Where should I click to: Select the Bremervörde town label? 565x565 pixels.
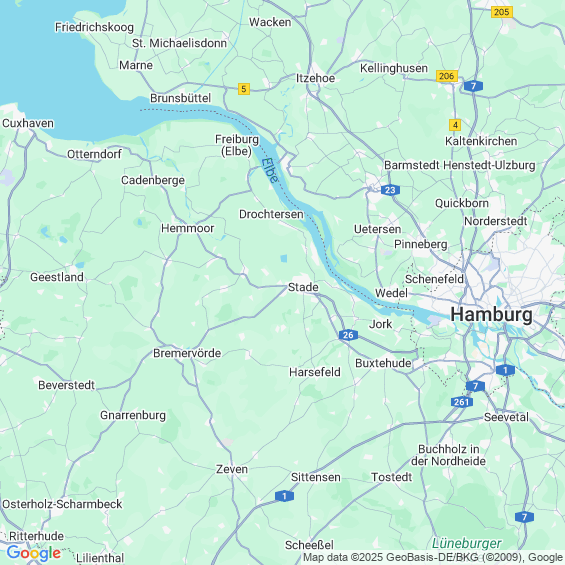187,353
